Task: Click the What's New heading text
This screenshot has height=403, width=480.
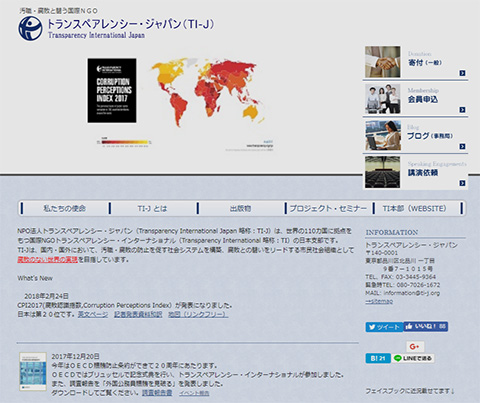Action: tap(35, 278)
